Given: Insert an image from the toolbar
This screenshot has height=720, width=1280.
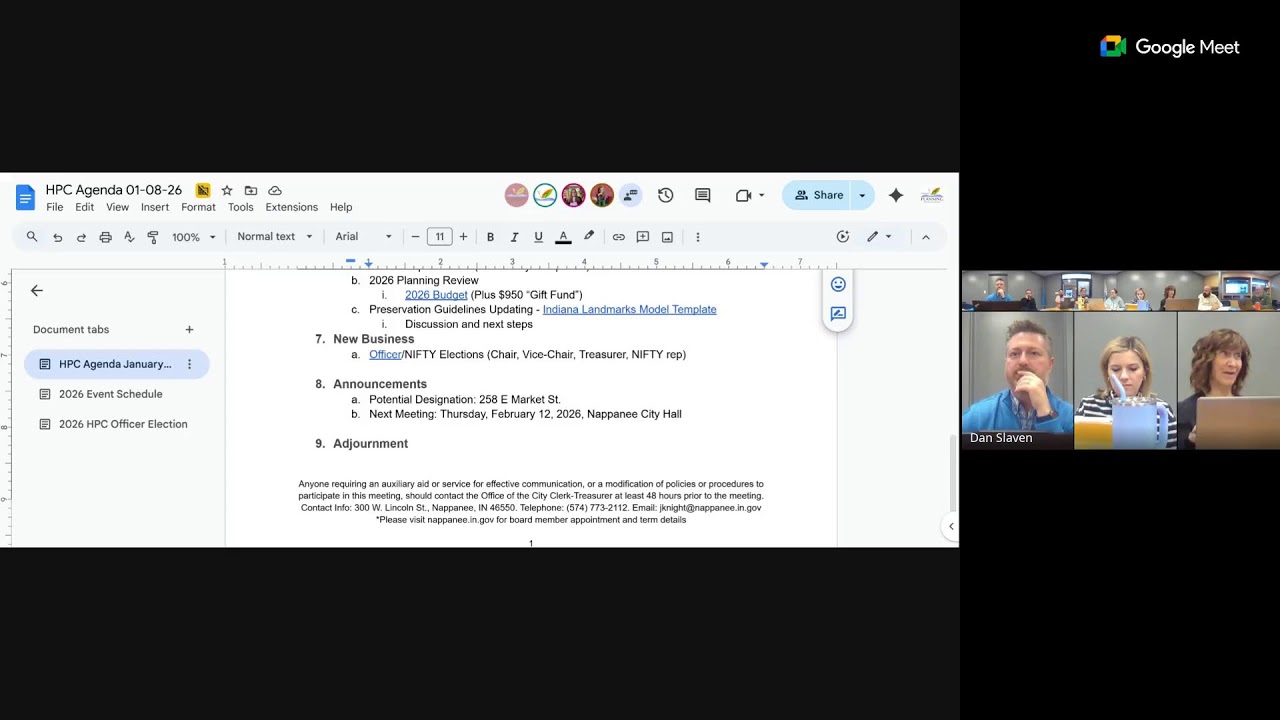Looking at the screenshot, I should point(667,237).
